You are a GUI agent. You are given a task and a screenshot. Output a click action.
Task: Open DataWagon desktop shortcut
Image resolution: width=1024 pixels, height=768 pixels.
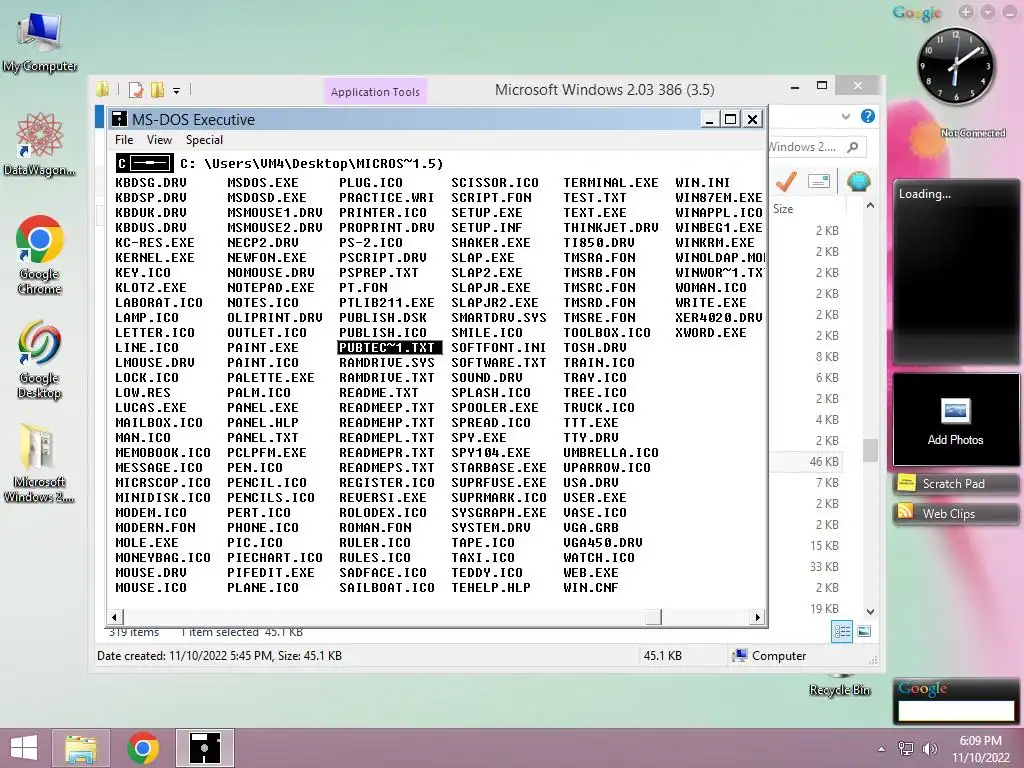pos(39,144)
